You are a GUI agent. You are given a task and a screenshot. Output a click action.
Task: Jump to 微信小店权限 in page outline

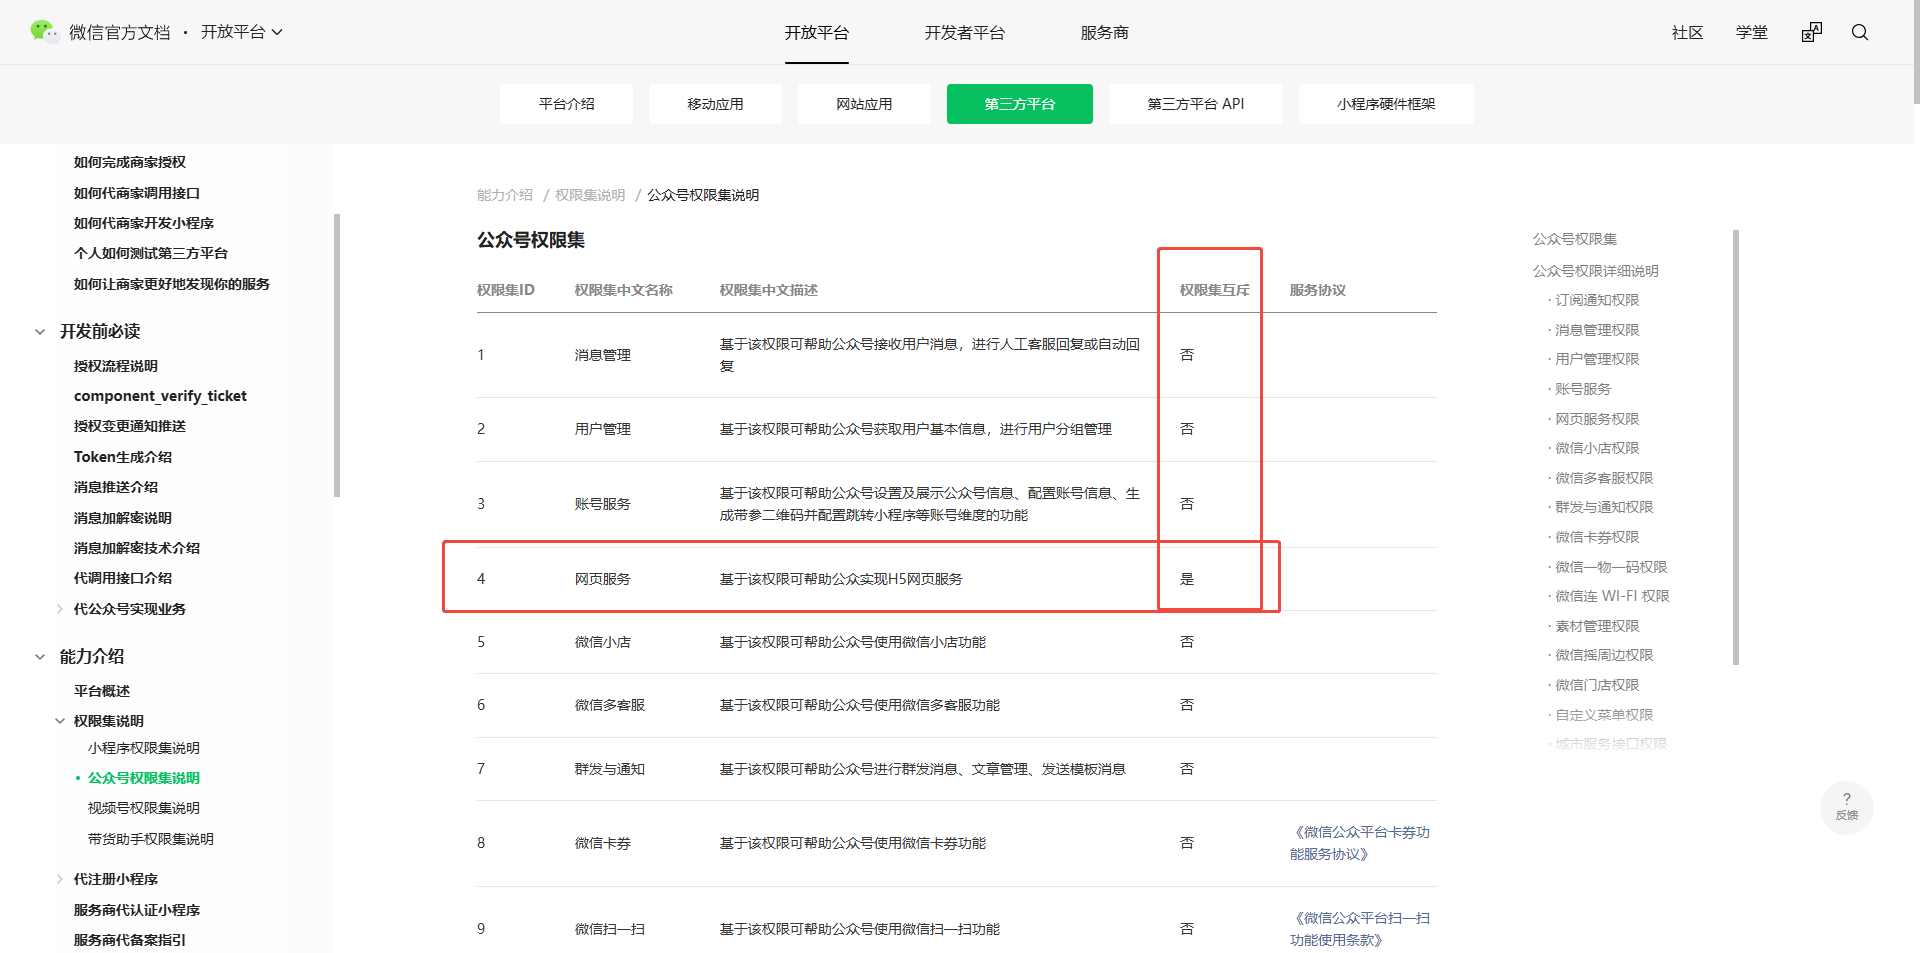point(1597,448)
